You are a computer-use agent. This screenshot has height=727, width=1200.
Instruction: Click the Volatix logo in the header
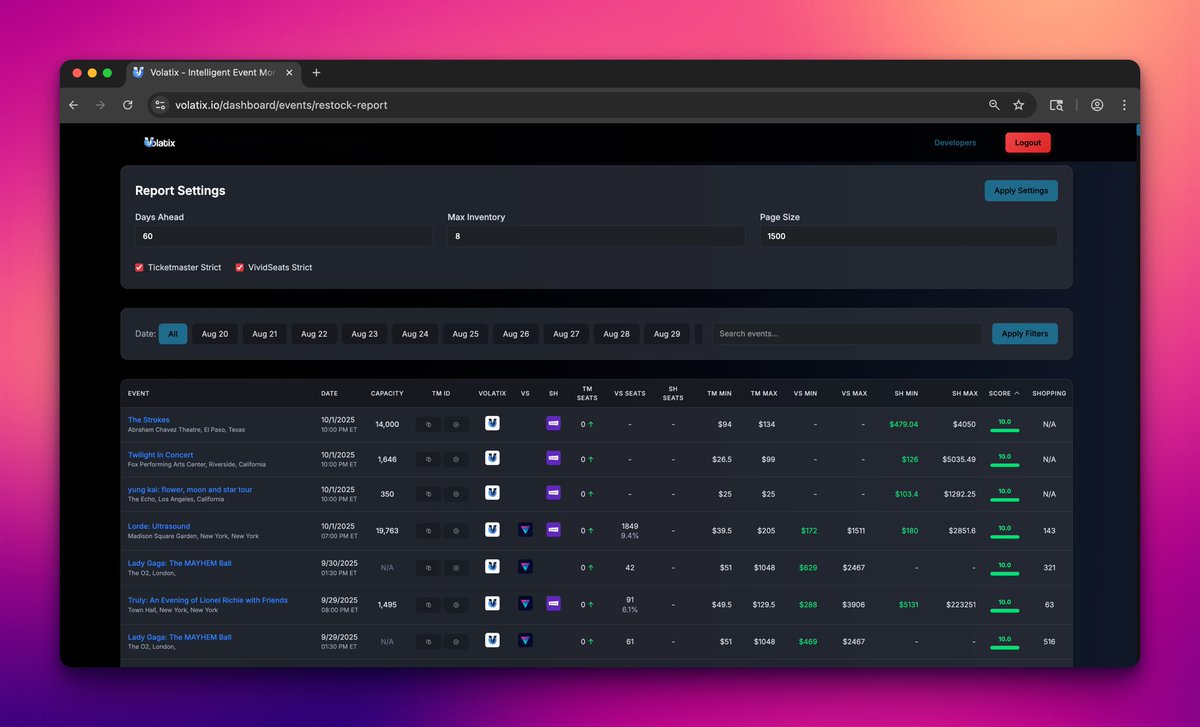click(159, 142)
